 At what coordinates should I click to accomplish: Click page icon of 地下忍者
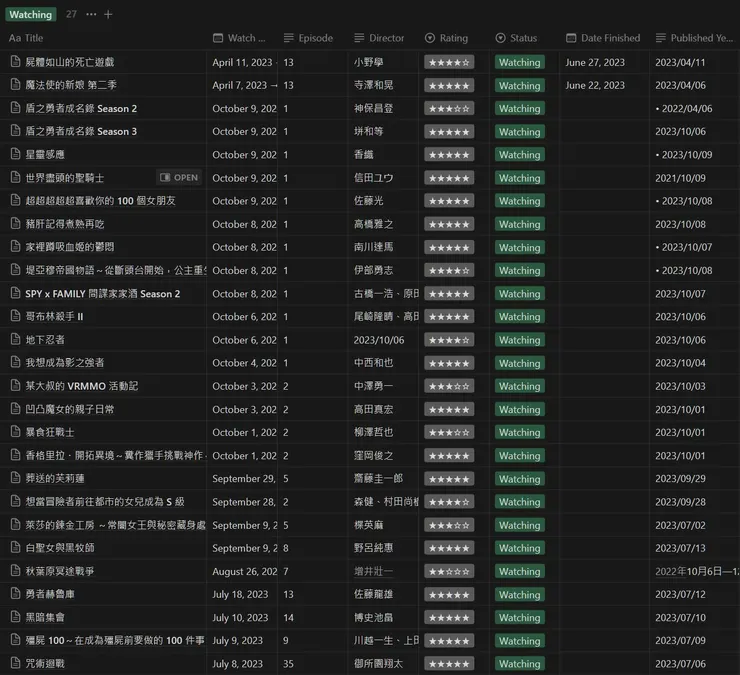16,339
